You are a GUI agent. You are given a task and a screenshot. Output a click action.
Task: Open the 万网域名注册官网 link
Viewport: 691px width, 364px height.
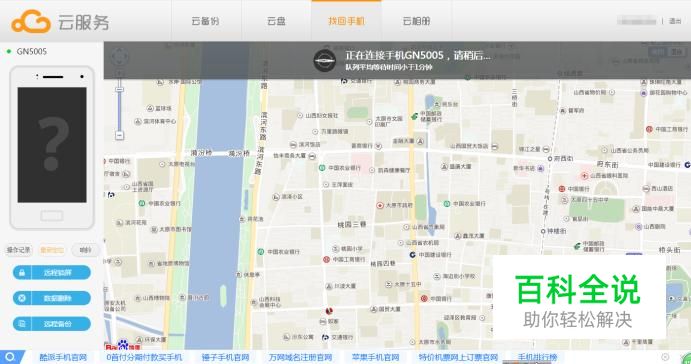tap(301, 357)
